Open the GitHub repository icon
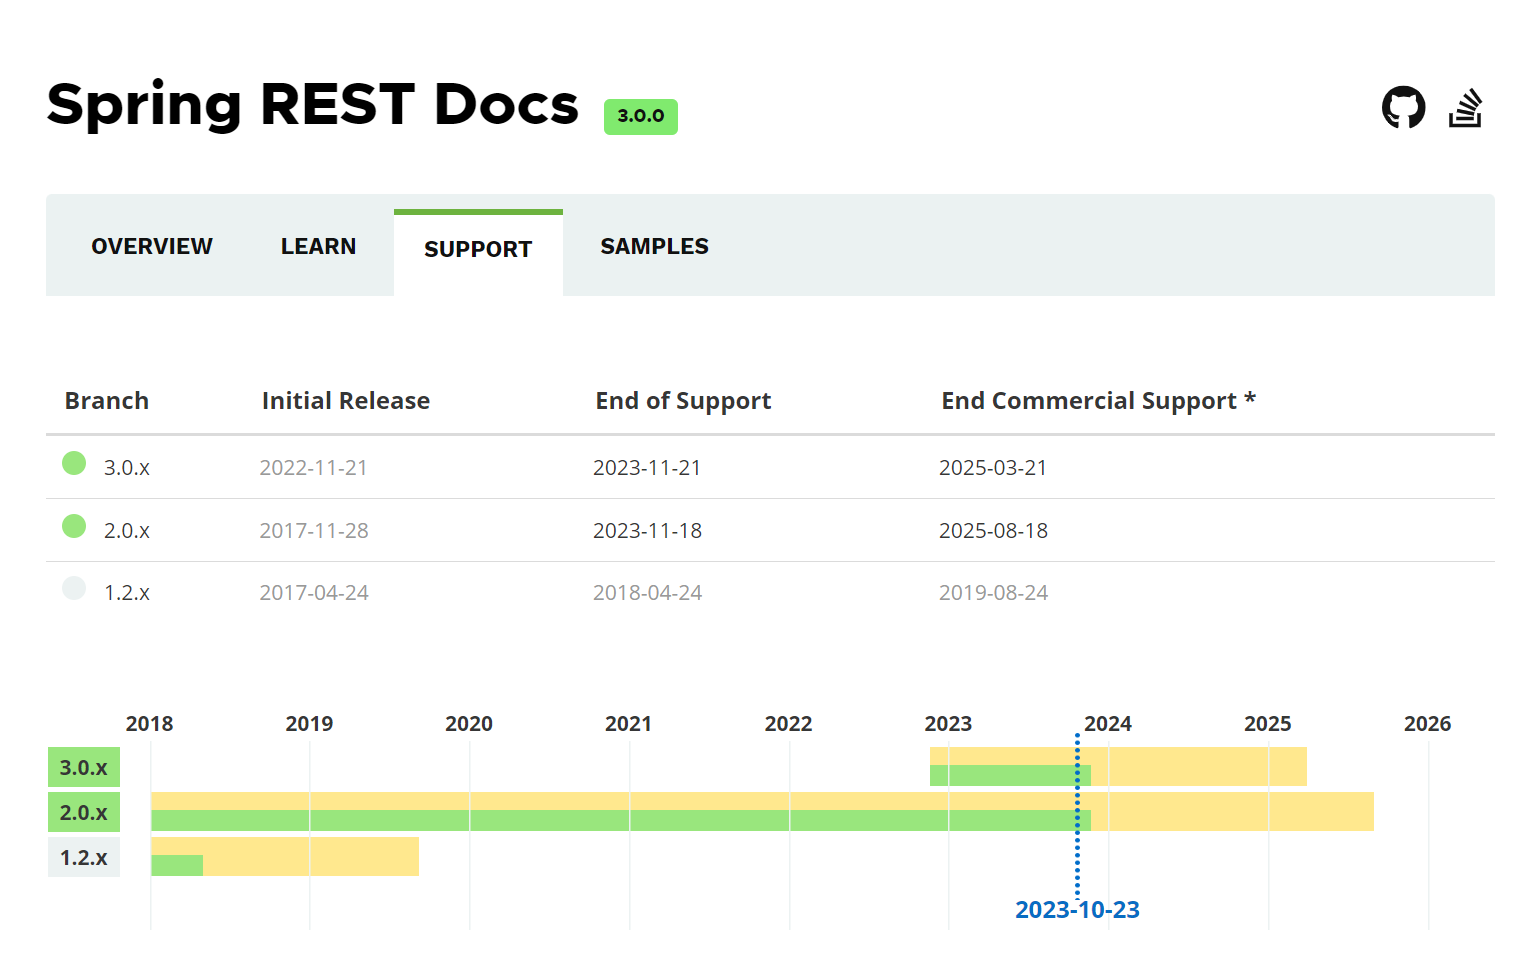Viewport: 1516px width, 974px height. [x=1403, y=107]
